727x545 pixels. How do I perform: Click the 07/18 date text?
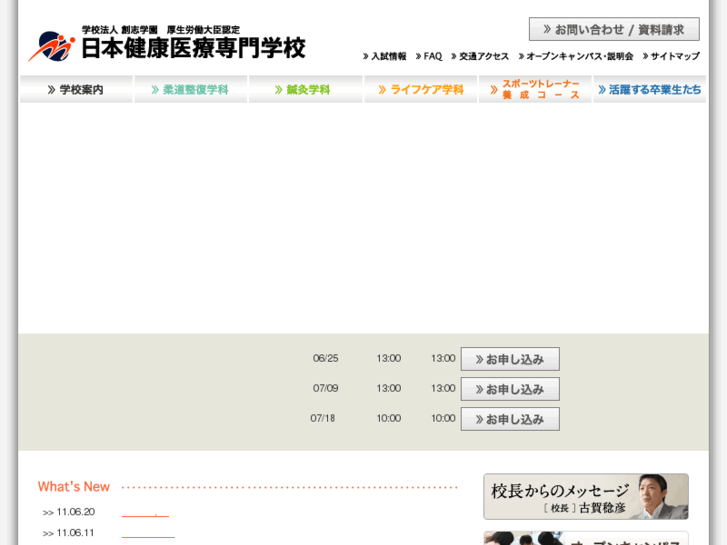323,418
